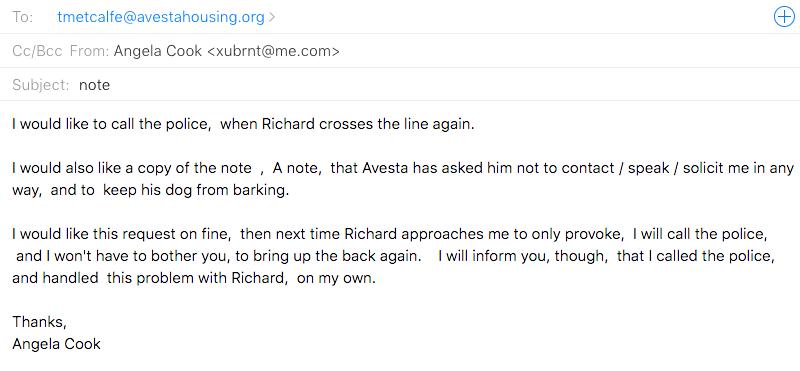
Task: Place cursor on "keep his dog from barking" line
Action: coord(151,190)
